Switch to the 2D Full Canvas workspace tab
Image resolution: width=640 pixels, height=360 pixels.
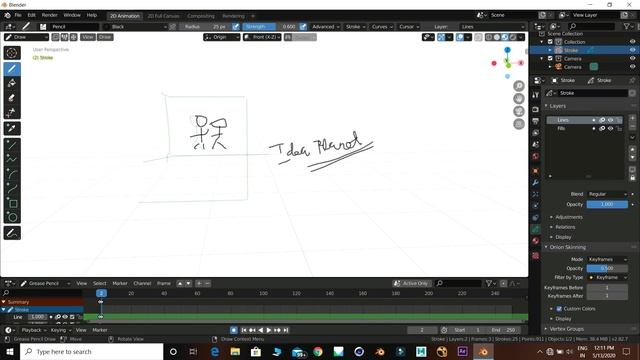pos(163,16)
